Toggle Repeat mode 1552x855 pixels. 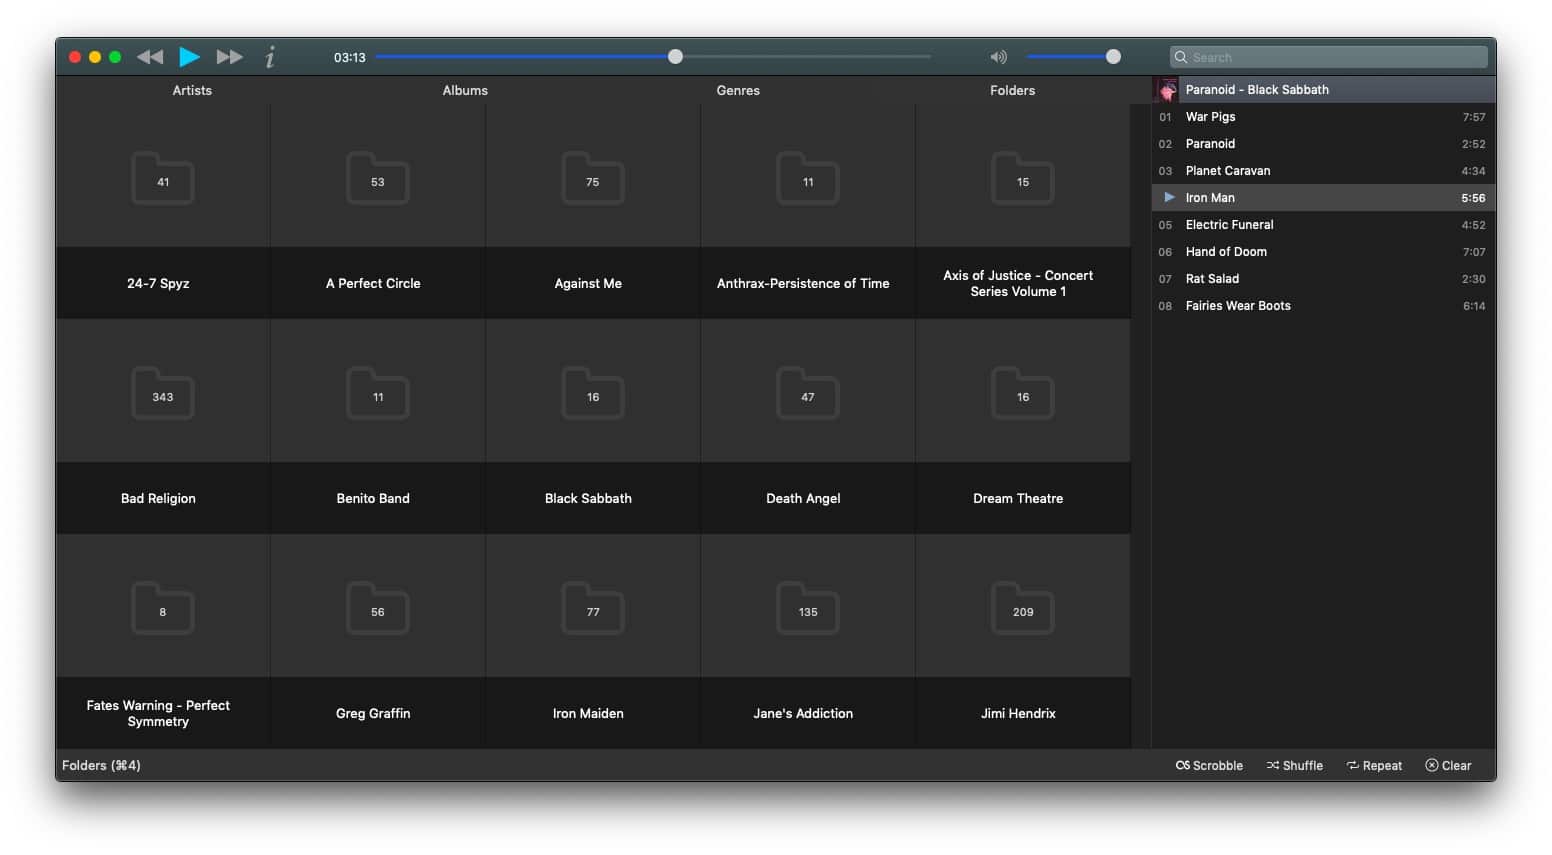tap(1374, 766)
